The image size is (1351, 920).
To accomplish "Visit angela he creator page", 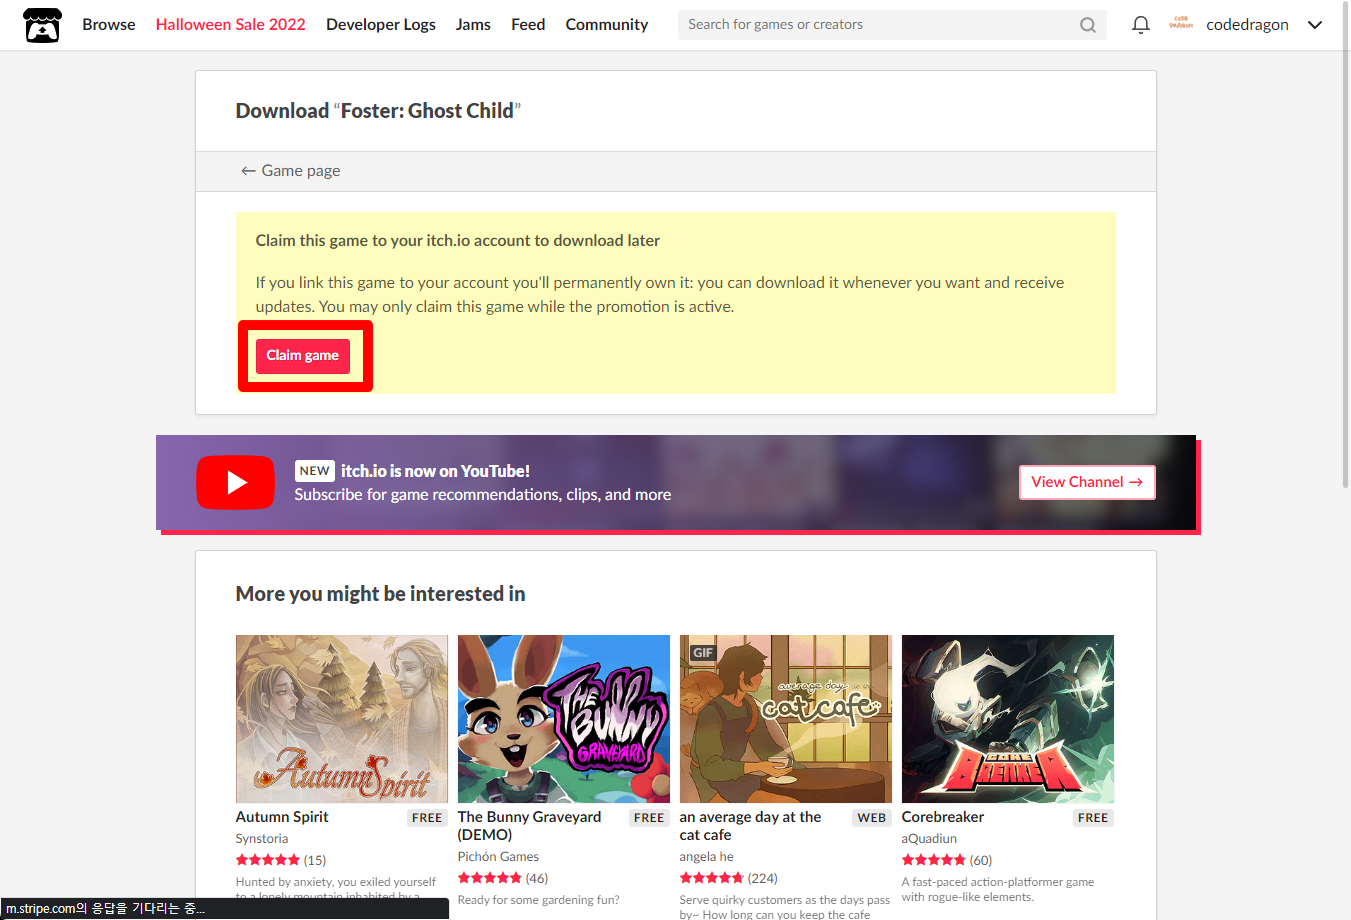I will click(x=707, y=857).
